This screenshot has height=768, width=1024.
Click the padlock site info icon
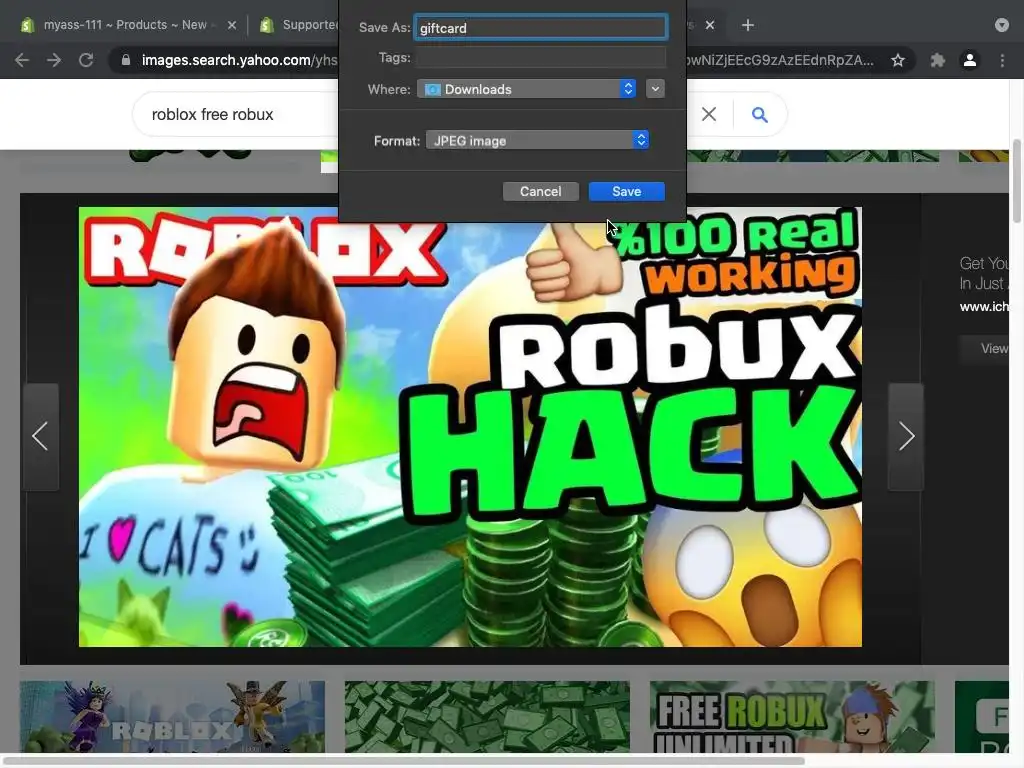tap(125, 60)
